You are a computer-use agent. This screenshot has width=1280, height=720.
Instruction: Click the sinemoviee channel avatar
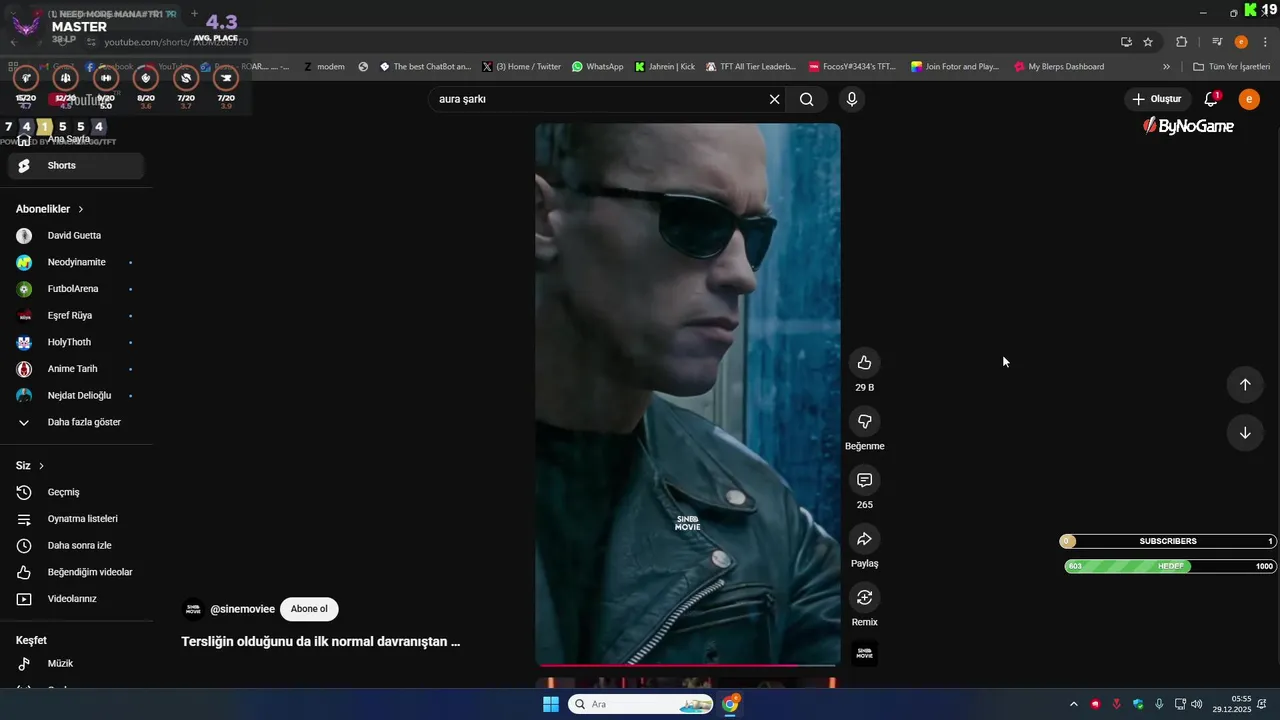coord(193,609)
